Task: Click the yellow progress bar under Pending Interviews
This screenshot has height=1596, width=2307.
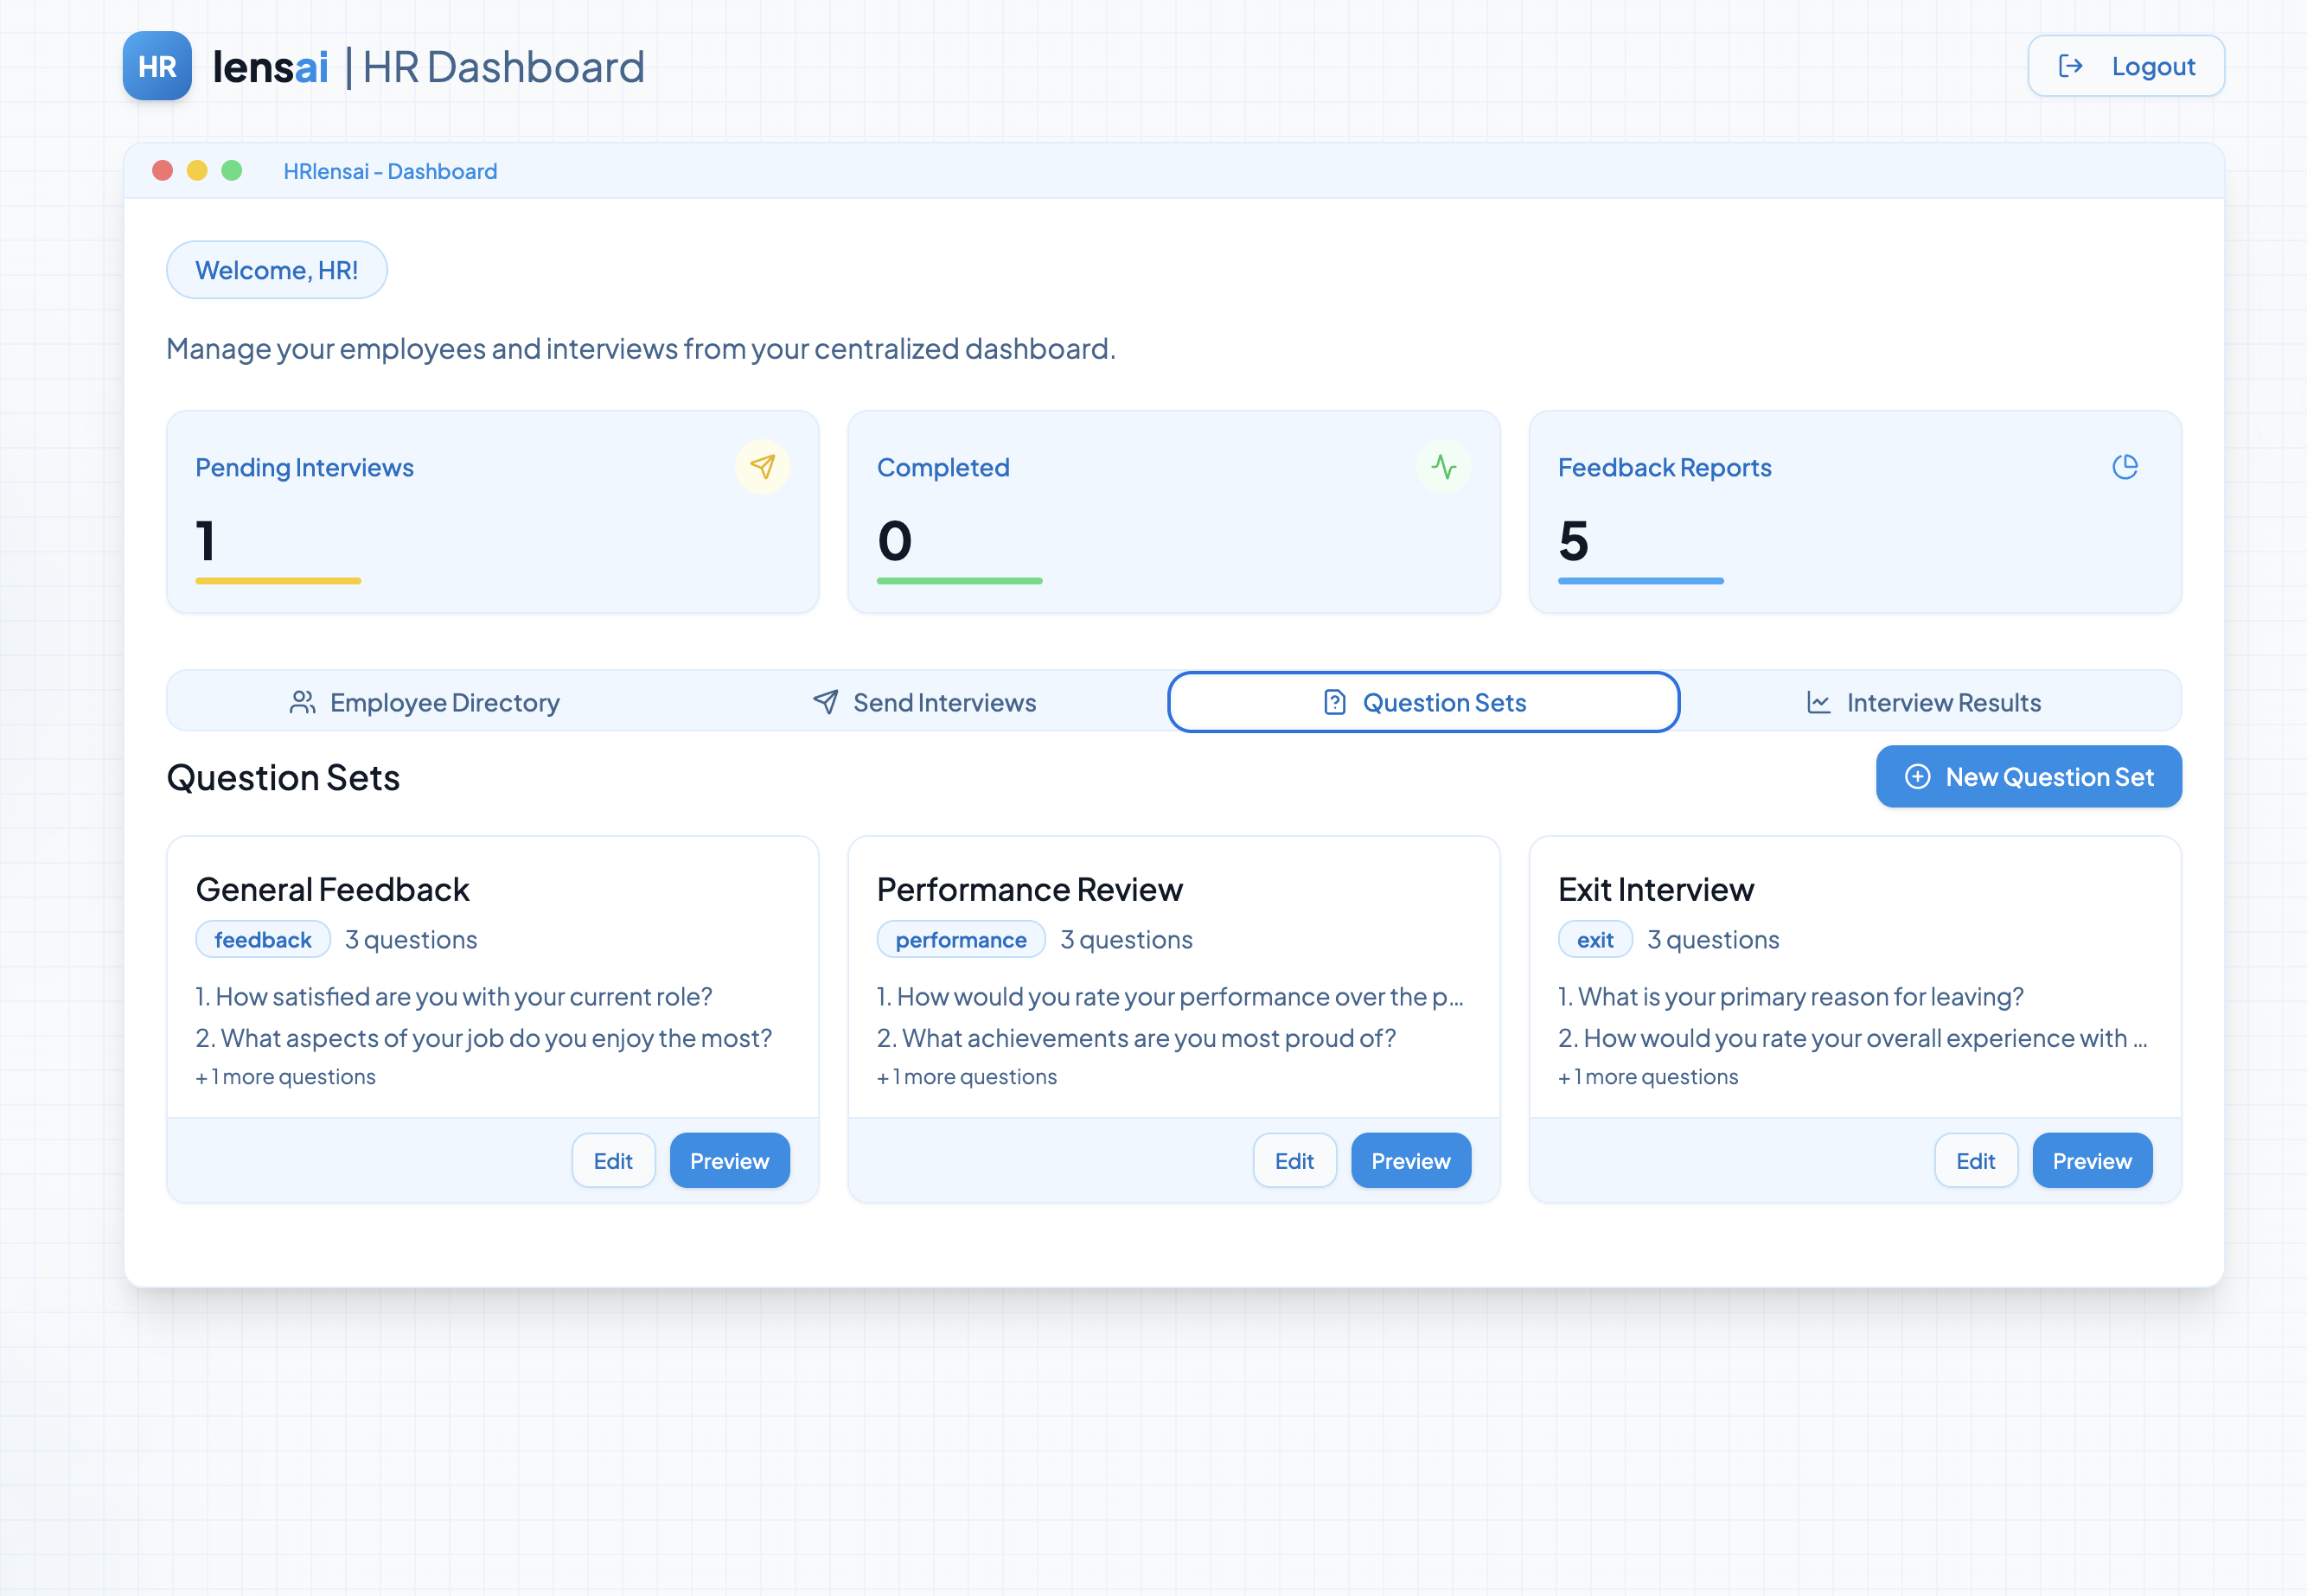Action: (278, 581)
